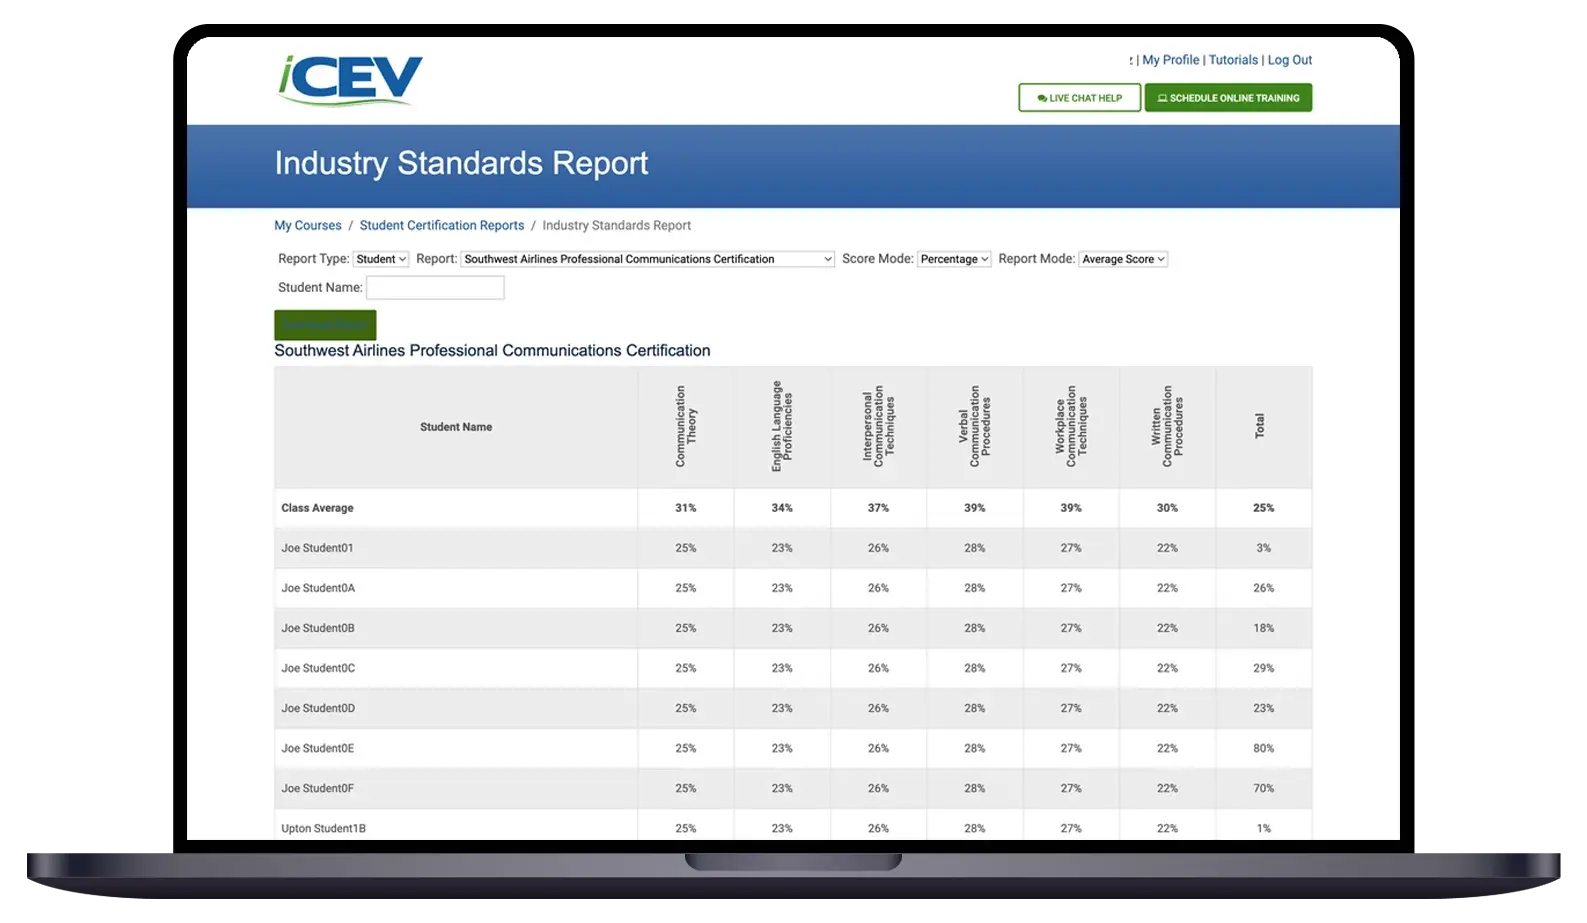Click the Live Chat Help button
This screenshot has height=923, width=1587.
click(1079, 98)
